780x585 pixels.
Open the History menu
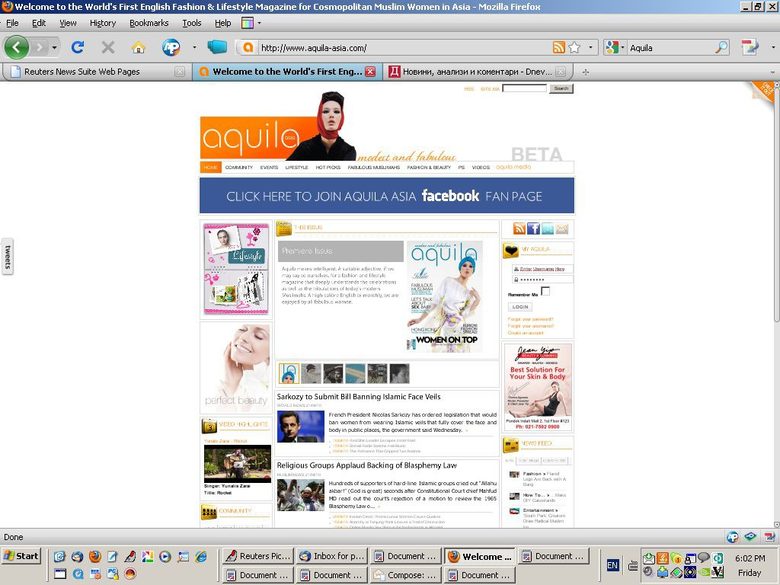102,23
